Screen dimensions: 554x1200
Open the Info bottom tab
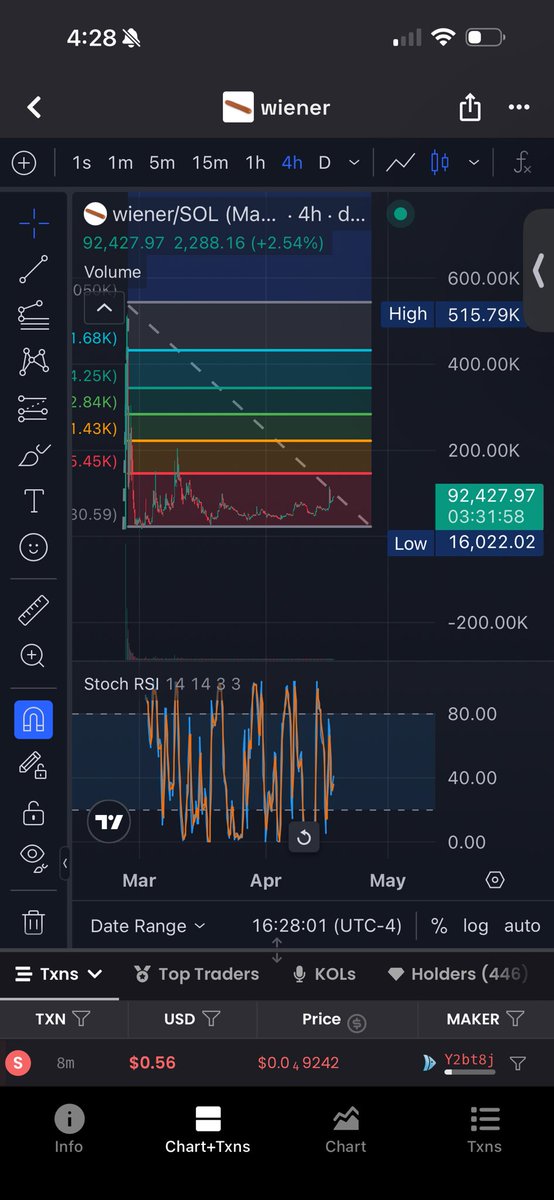[69, 1129]
